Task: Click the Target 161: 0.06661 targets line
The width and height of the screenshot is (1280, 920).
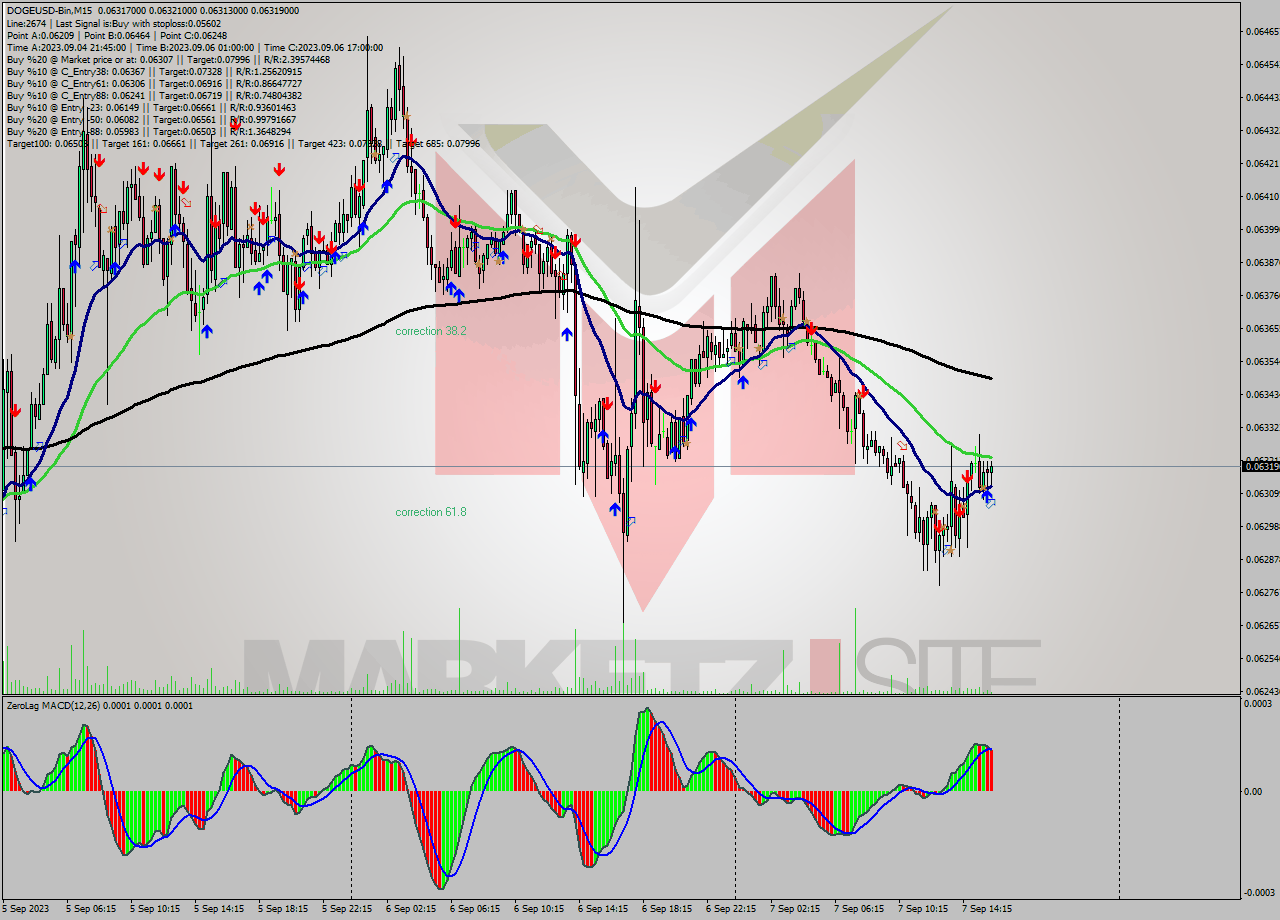Action: pyautogui.click(x=243, y=143)
